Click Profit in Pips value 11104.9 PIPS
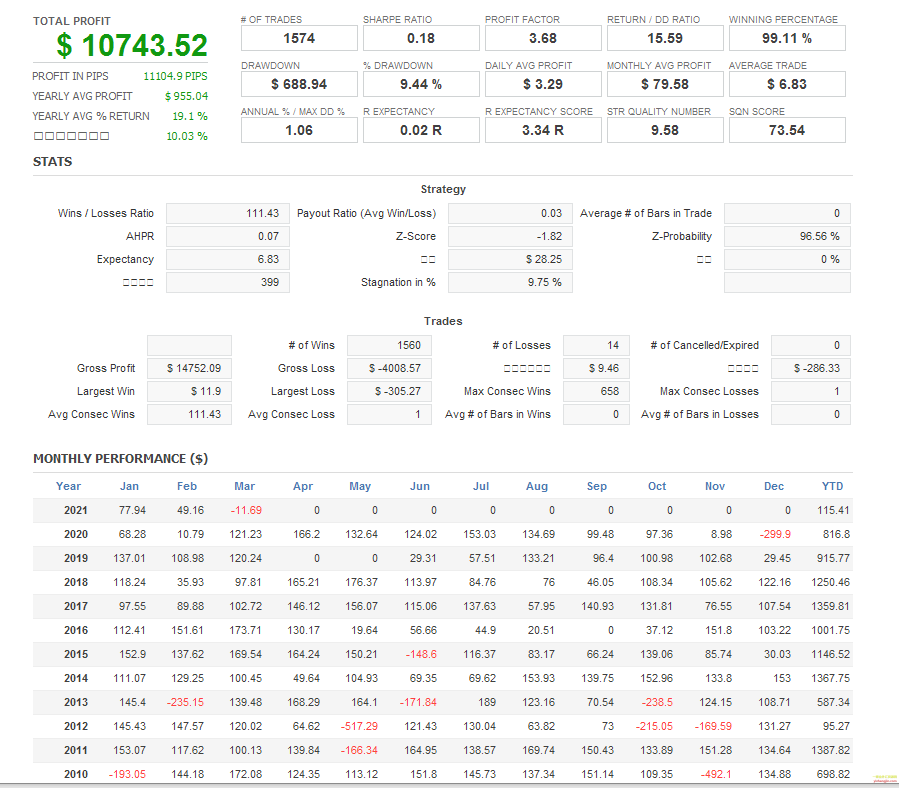Viewport: 899px width, 788px height. pyautogui.click(x=175, y=76)
